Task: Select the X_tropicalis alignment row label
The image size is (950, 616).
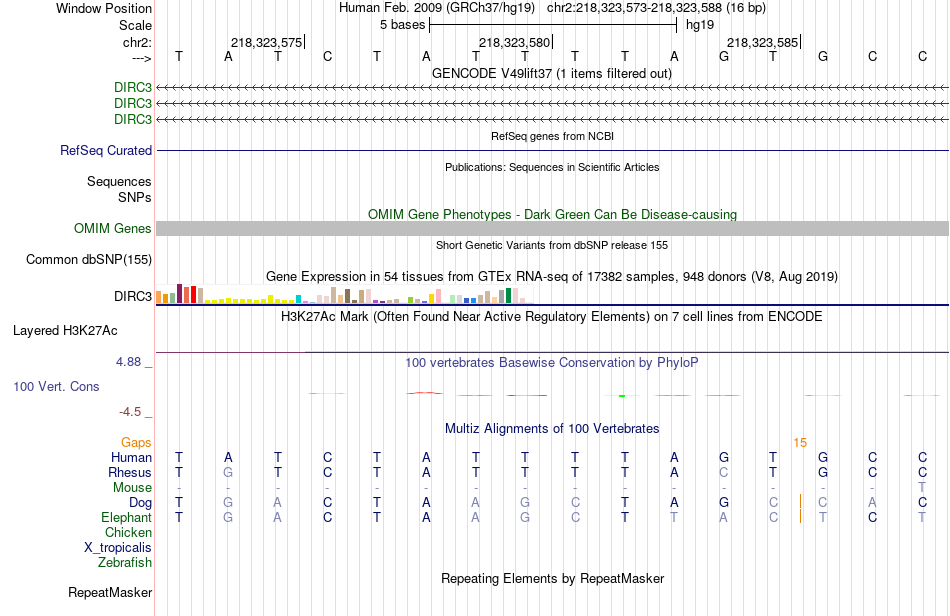Action: pos(118,548)
